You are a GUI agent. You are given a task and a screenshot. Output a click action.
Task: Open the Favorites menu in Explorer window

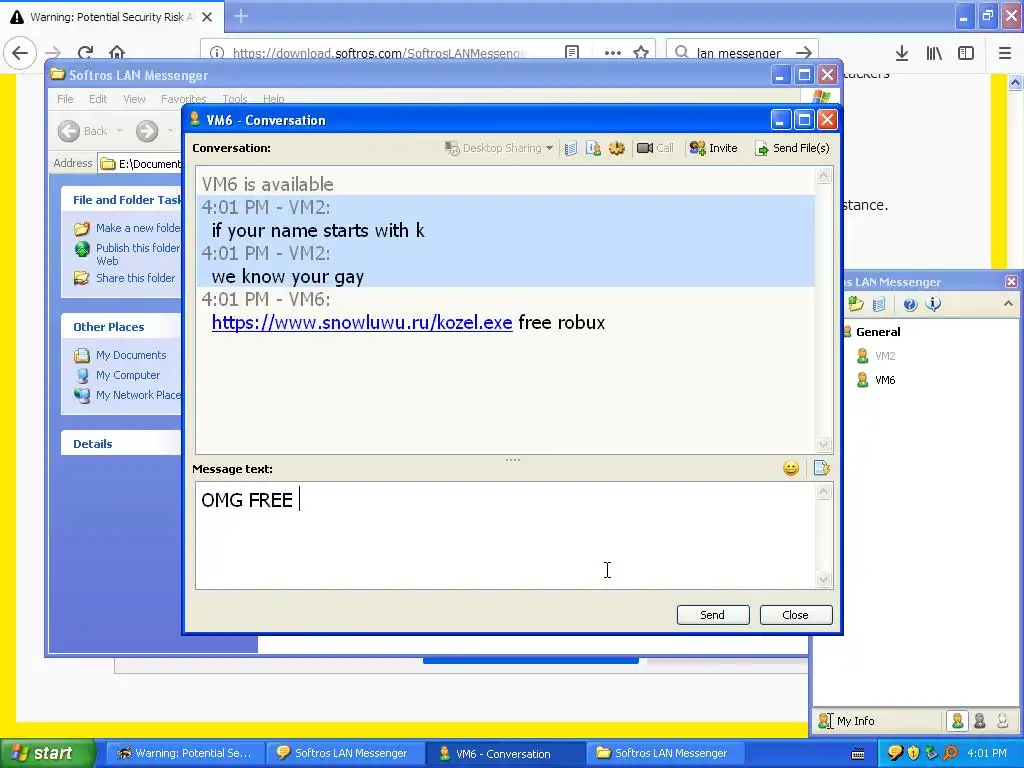183,99
